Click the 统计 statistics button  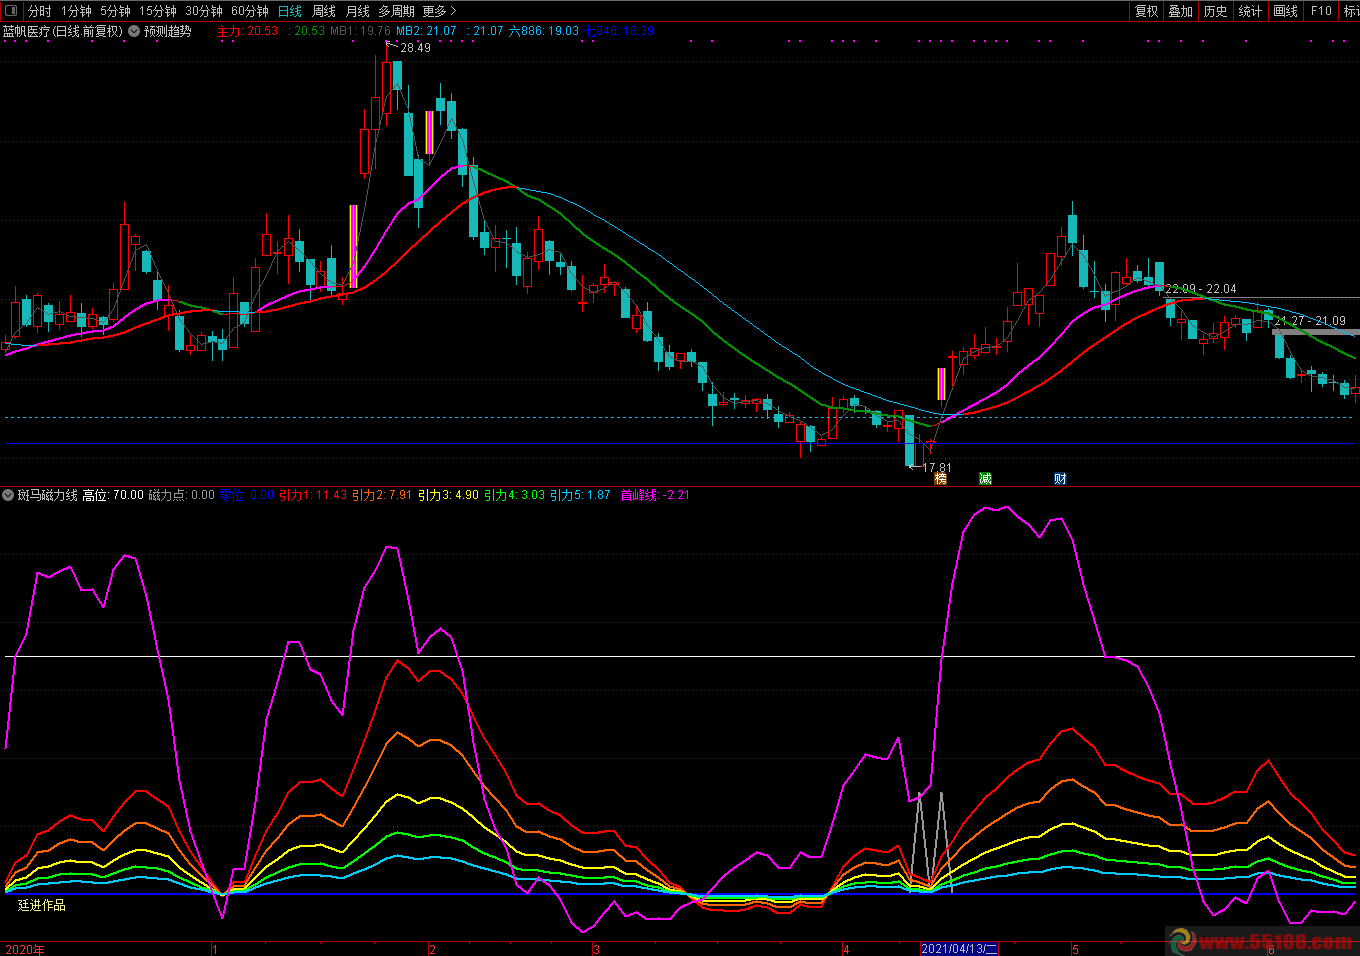pyautogui.click(x=1250, y=11)
